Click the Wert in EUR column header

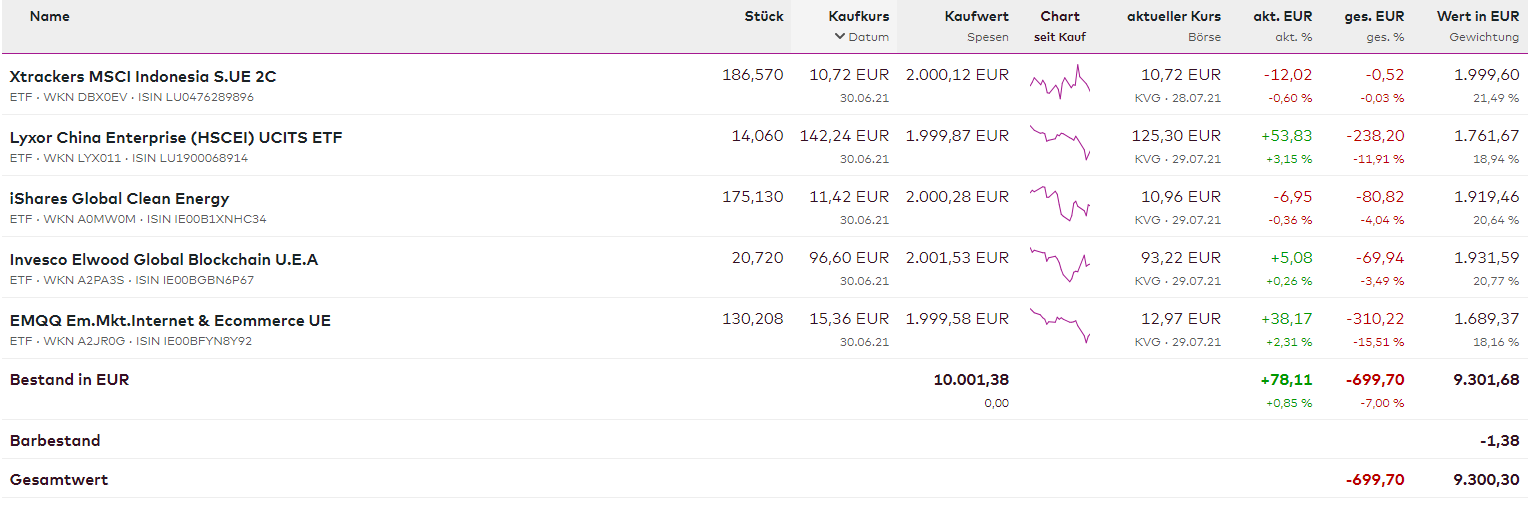coord(1477,16)
